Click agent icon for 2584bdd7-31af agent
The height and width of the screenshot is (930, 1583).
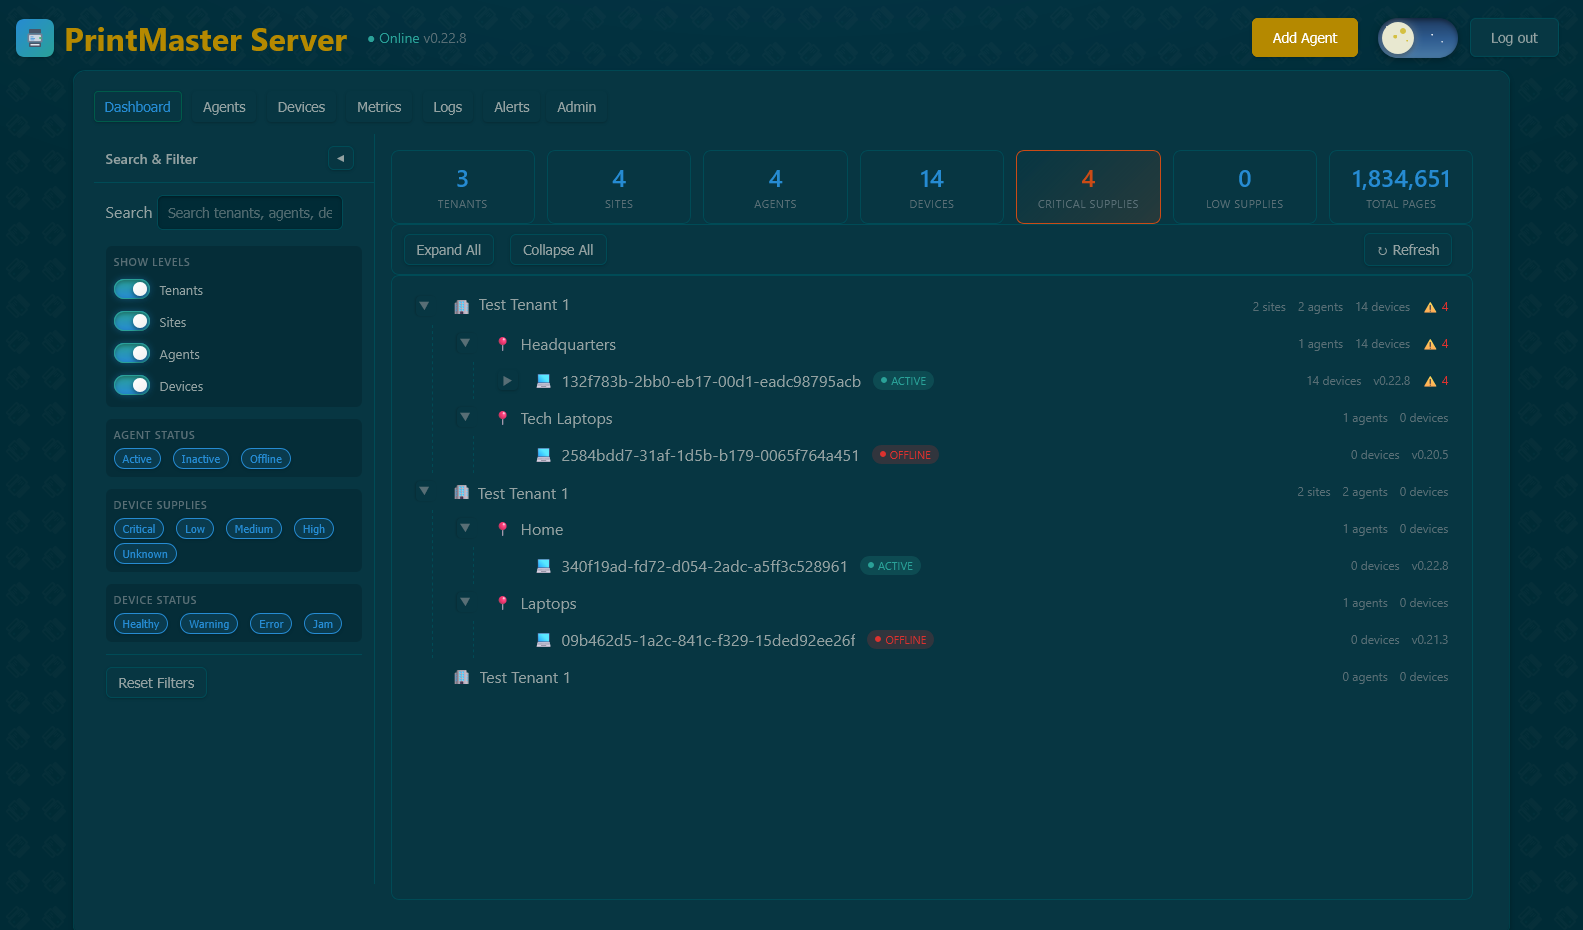[x=544, y=455]
